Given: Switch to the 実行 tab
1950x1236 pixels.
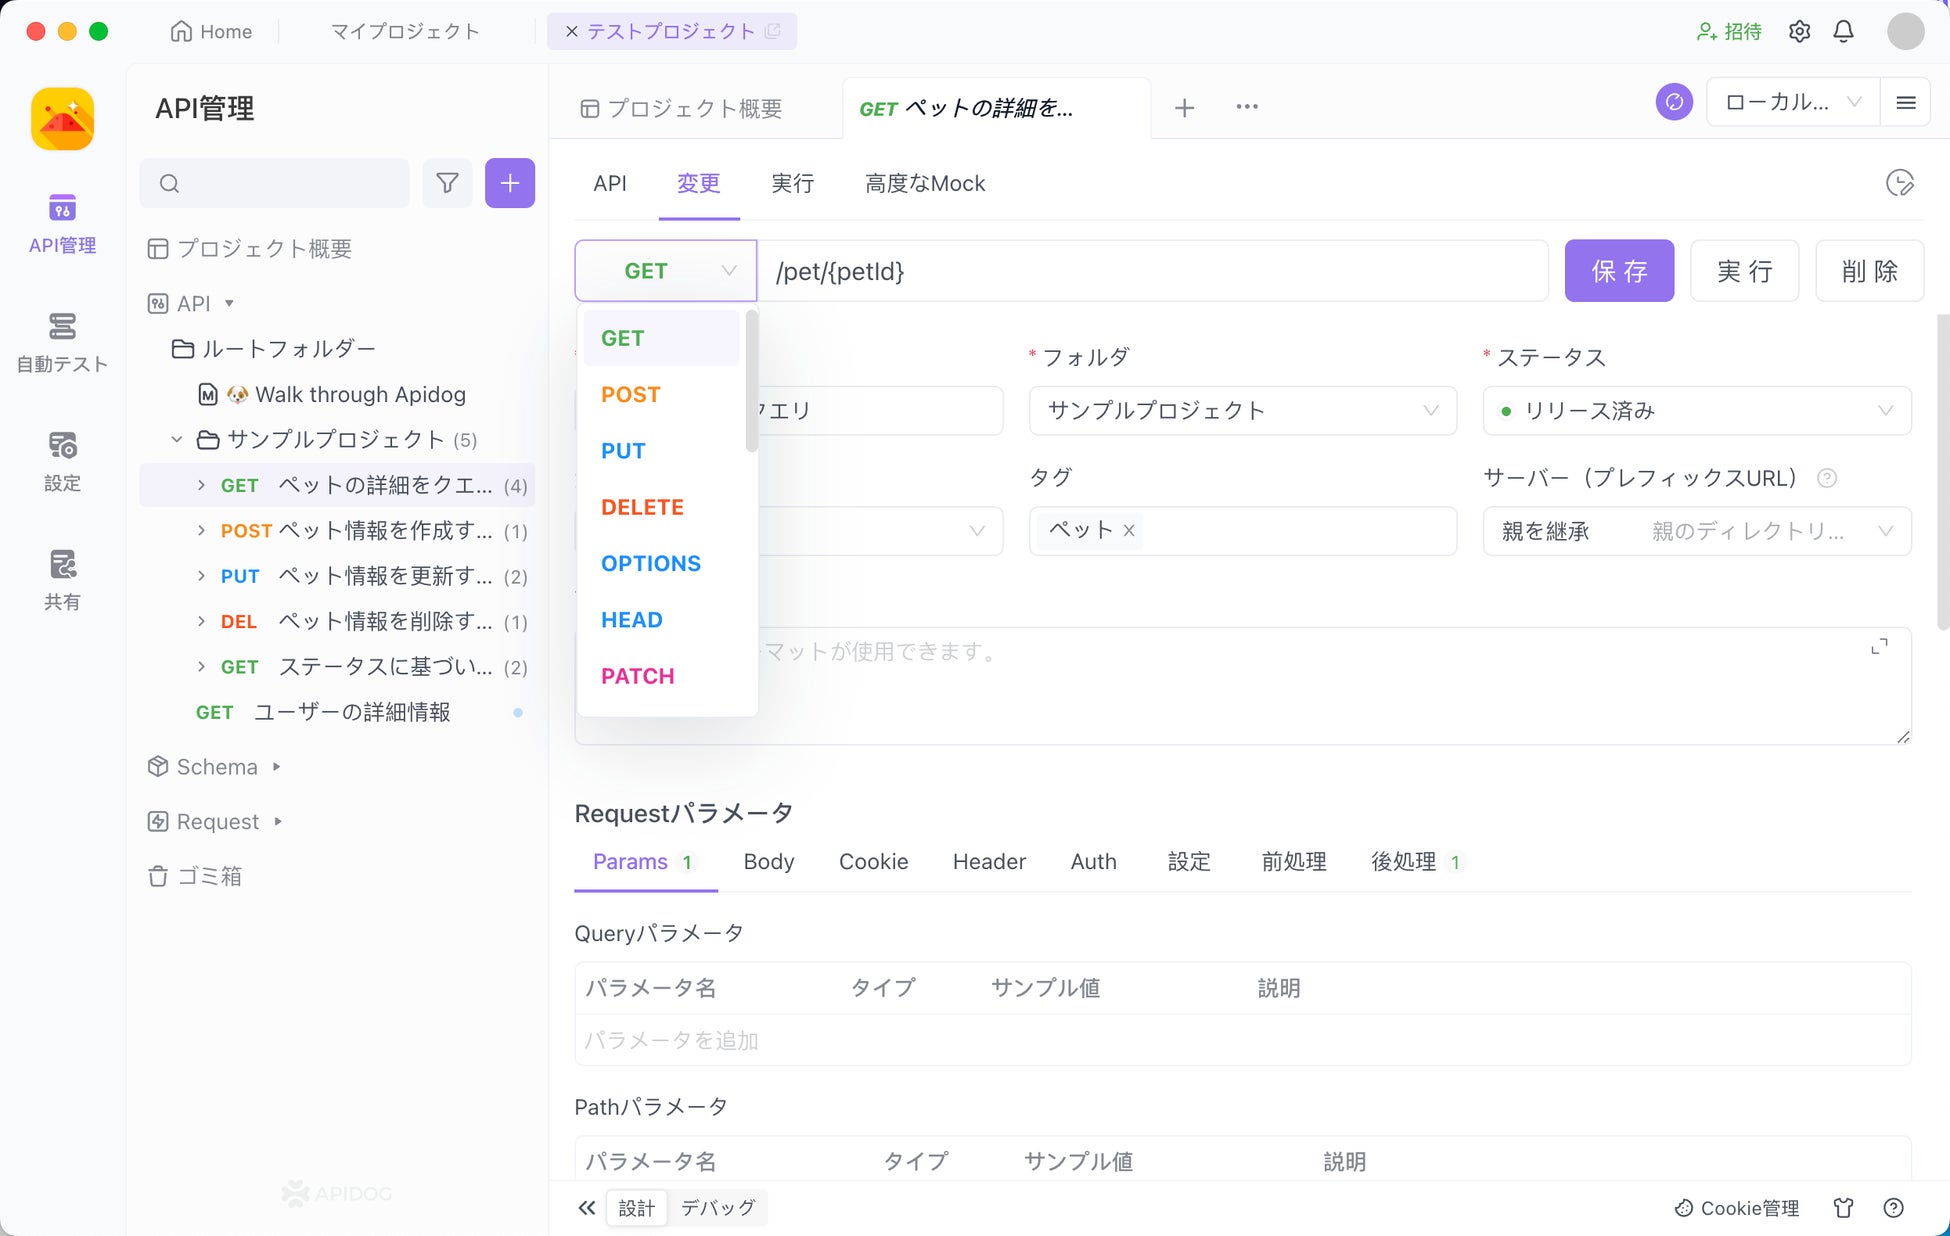Looking at the screenshot, I should [x=792, y=184].
